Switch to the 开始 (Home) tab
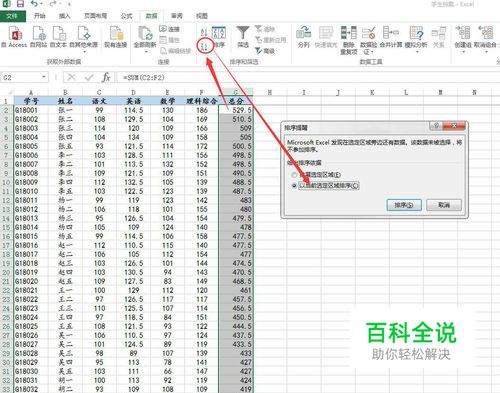 [x=39, y=16]
